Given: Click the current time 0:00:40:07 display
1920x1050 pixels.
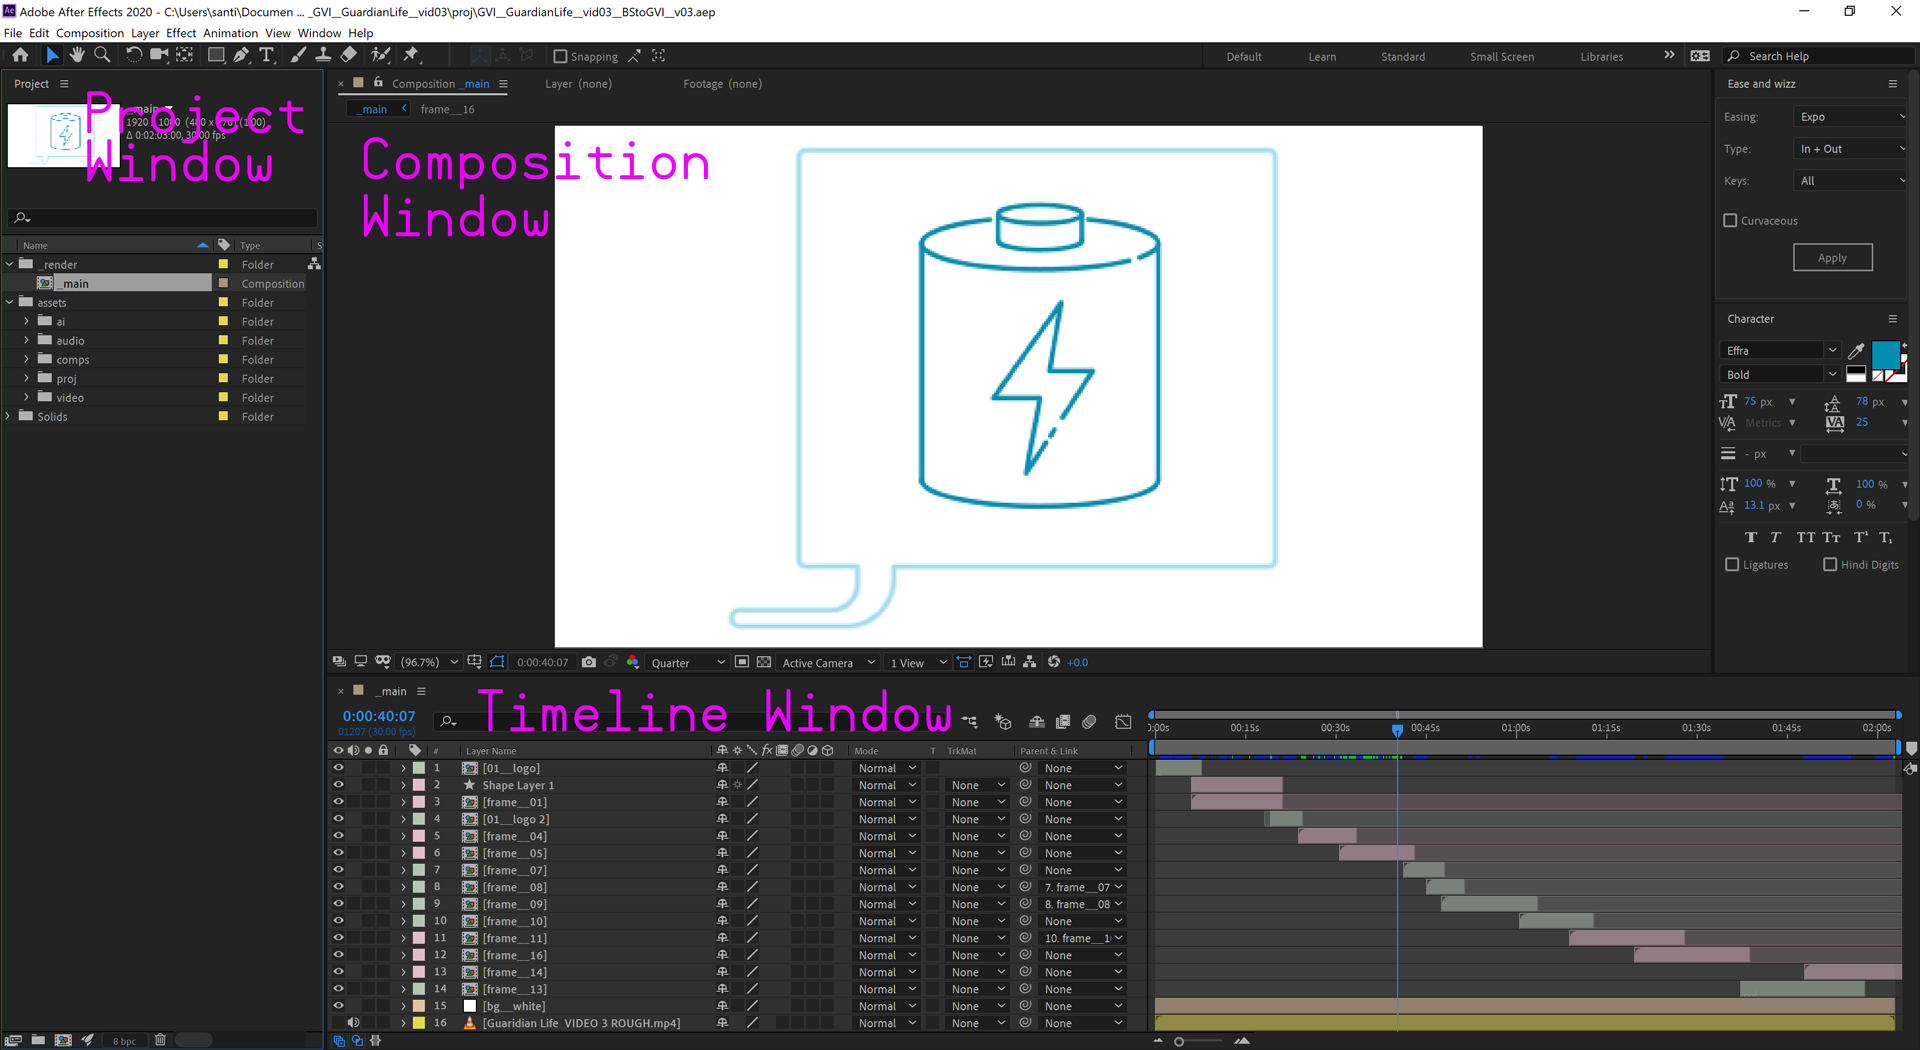Looking at the screenshot, I should 379,716.
